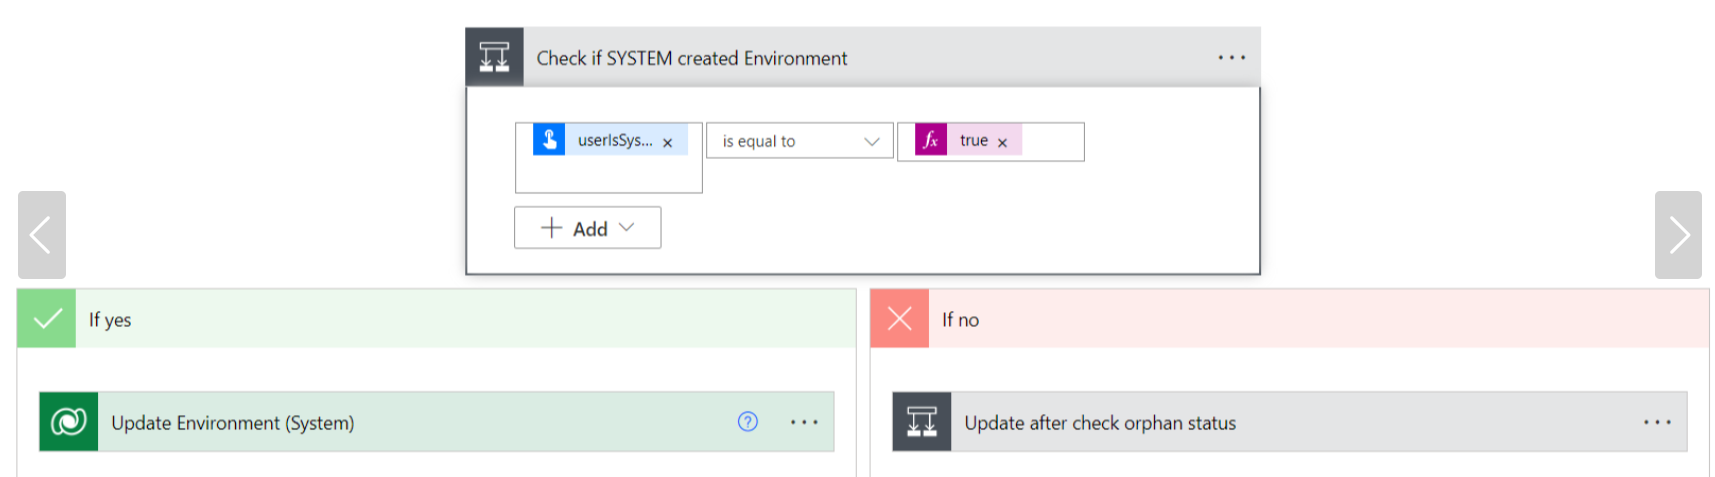
Task: Click the userIsSys... token label
Action: [x=615, y=140]
